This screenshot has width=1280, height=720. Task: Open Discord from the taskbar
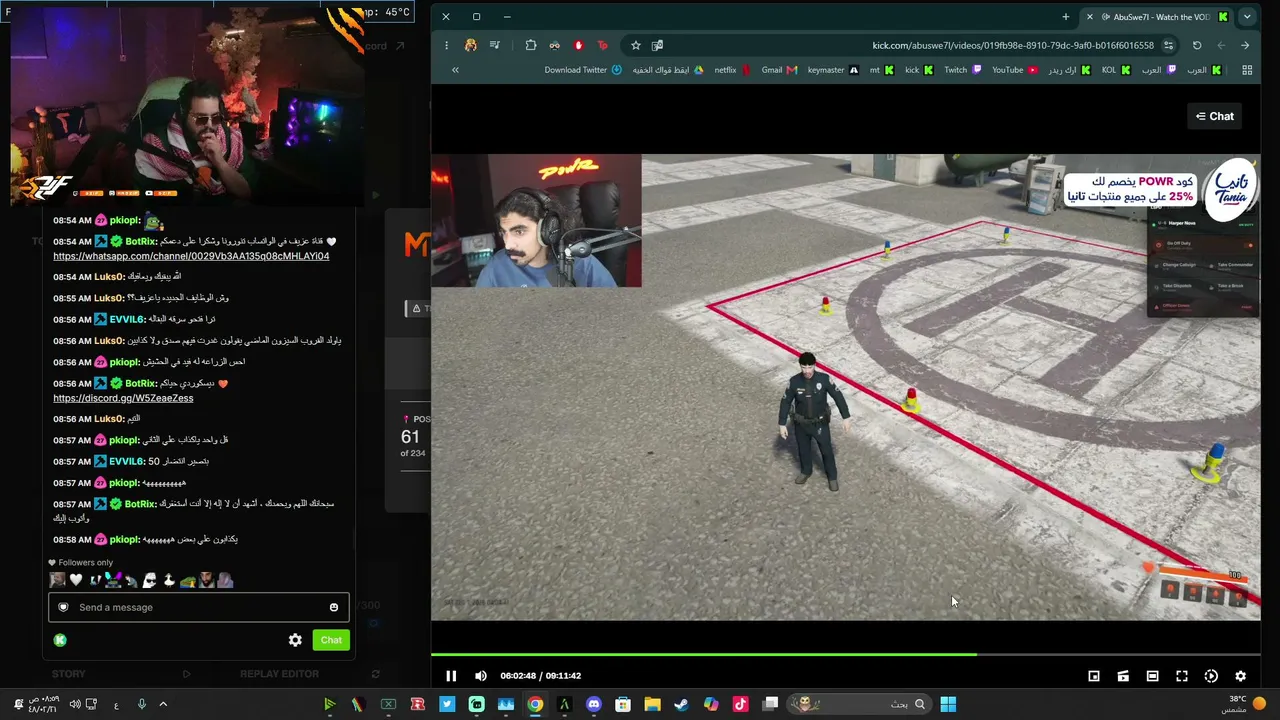594,704
